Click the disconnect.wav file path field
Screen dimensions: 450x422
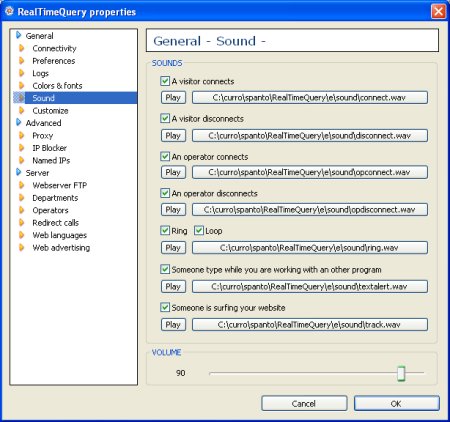(310, 136)
